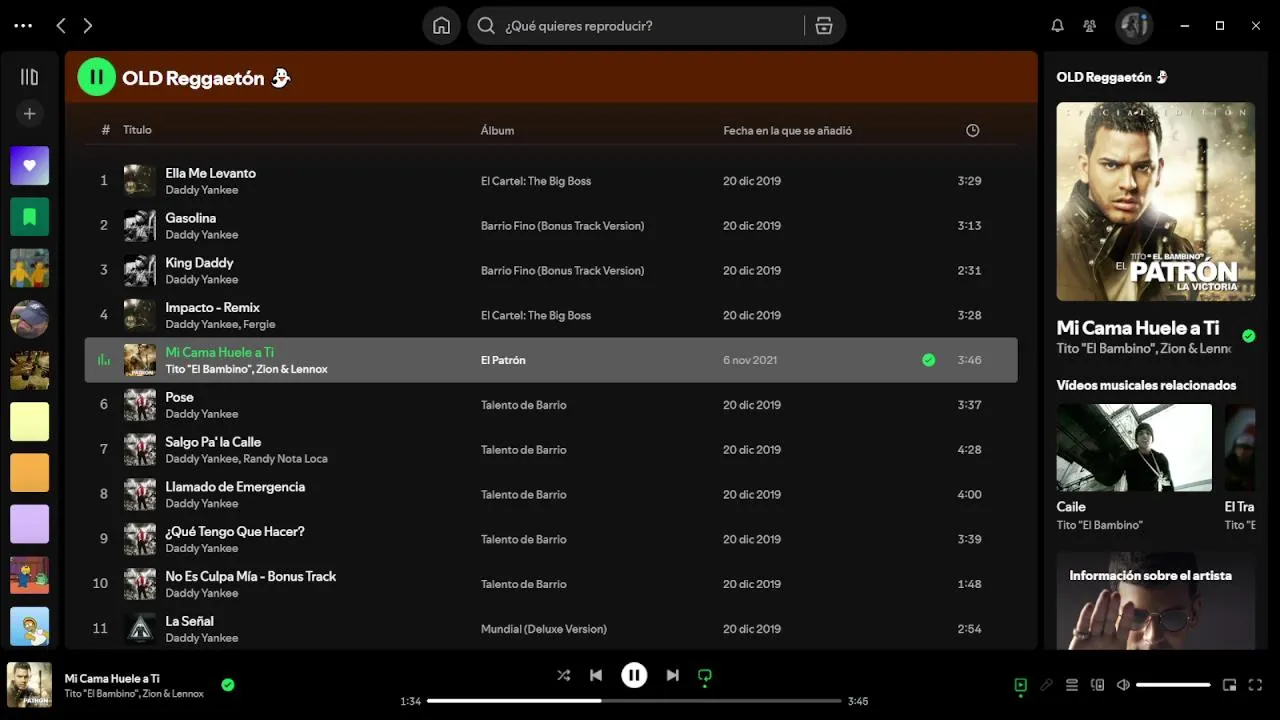The width and height of the screenshot is (1280, 720).
Task: Open the miniplayer
Action: click(x=1230, y=685)
